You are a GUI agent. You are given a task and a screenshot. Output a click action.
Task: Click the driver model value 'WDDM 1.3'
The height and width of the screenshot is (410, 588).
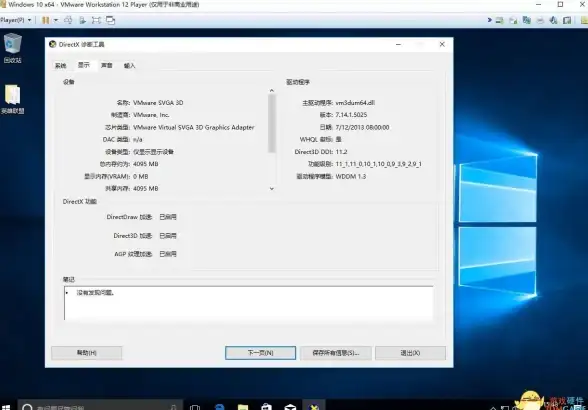point(351,176)
